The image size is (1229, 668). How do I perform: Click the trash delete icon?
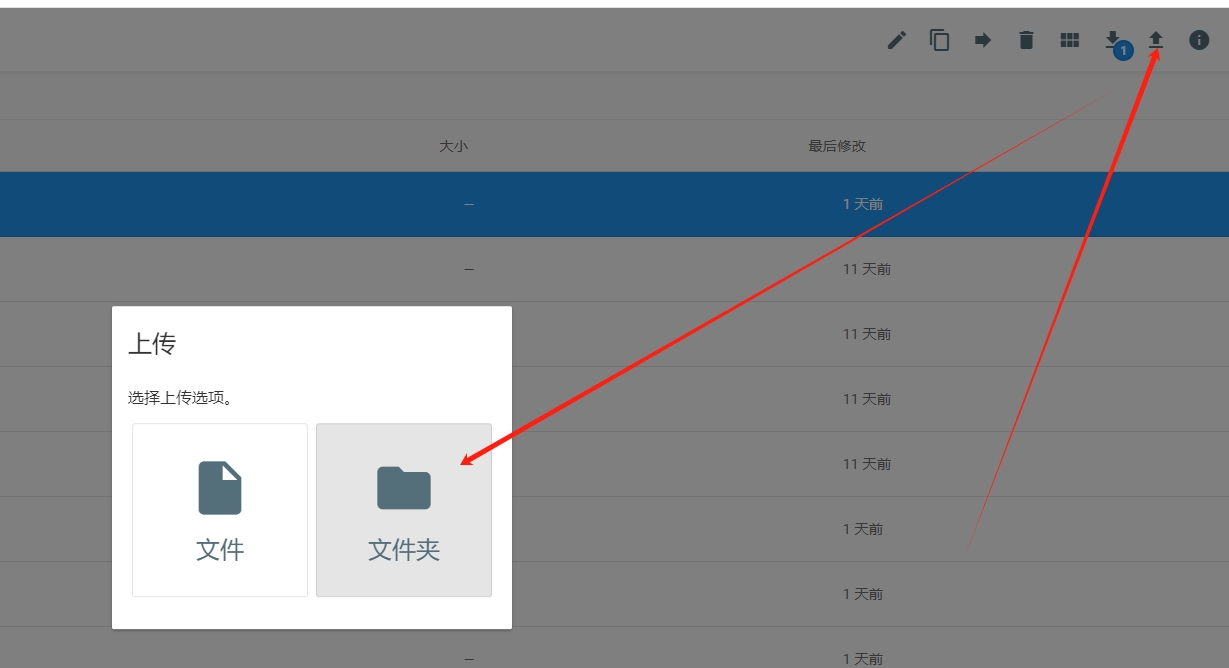pos(1026,40)
